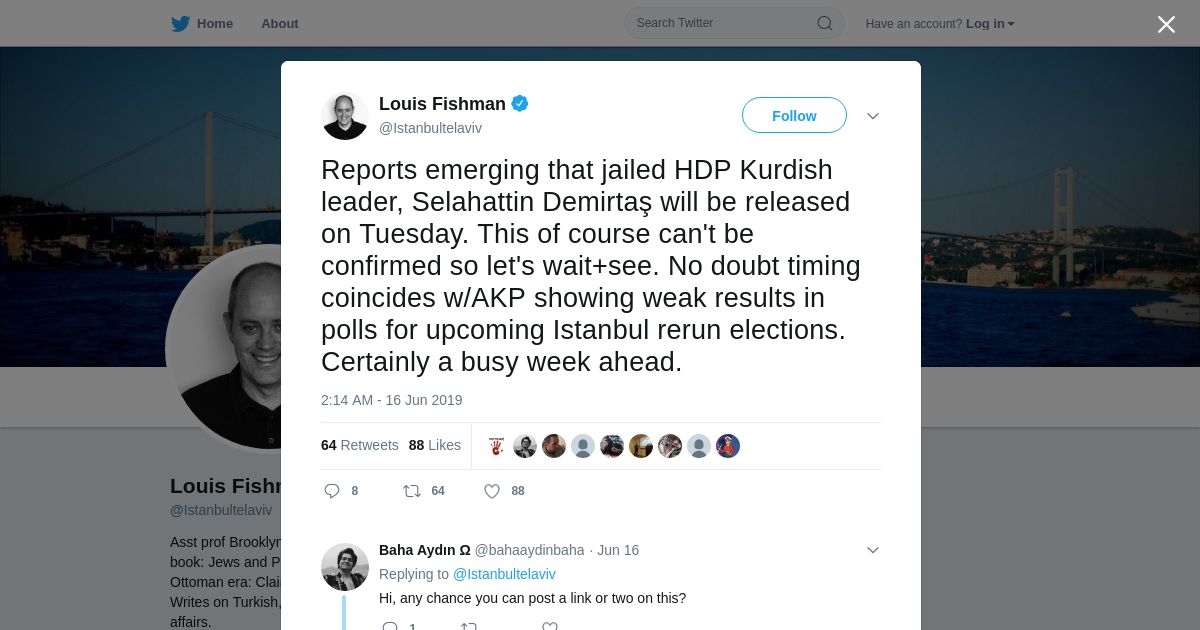
Task: Follow Louis Fishman
Action: pos(794,115)
